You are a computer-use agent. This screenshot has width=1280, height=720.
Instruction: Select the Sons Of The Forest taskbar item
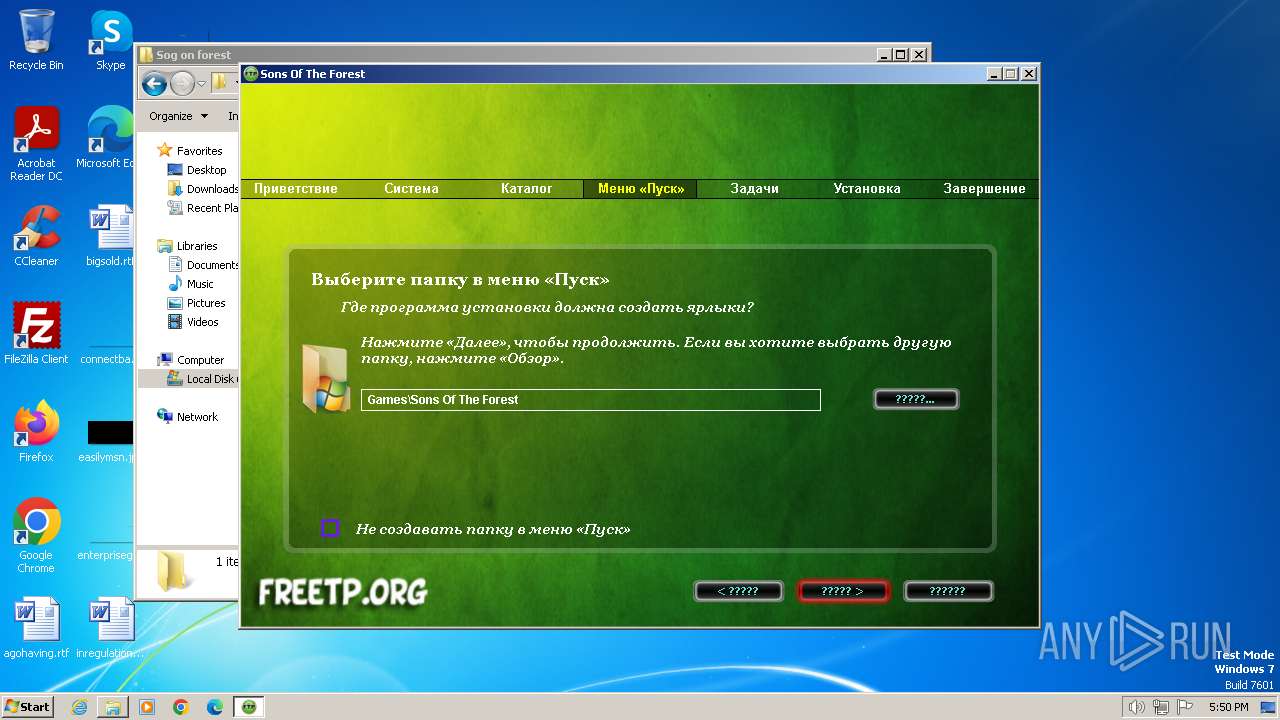tap(249, 707)
